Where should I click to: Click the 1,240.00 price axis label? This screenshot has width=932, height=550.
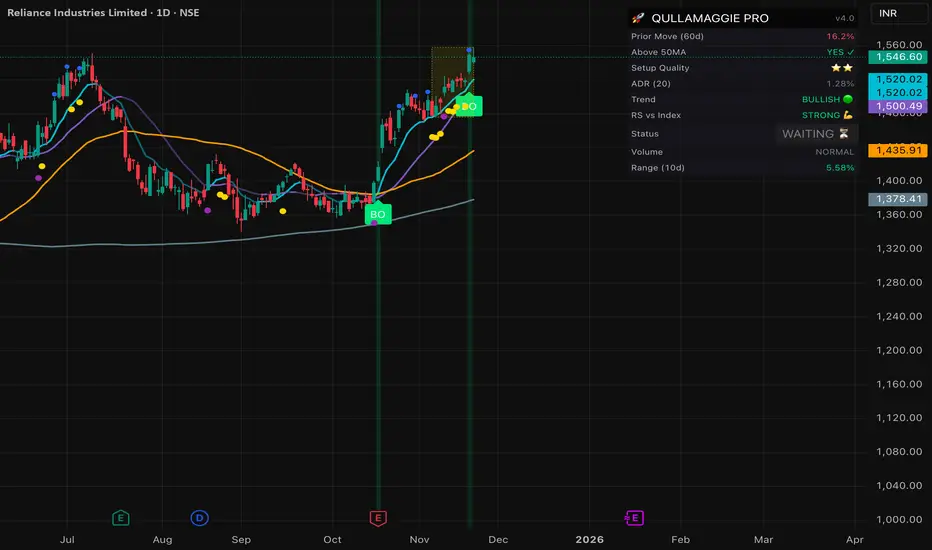click(899, 316)
